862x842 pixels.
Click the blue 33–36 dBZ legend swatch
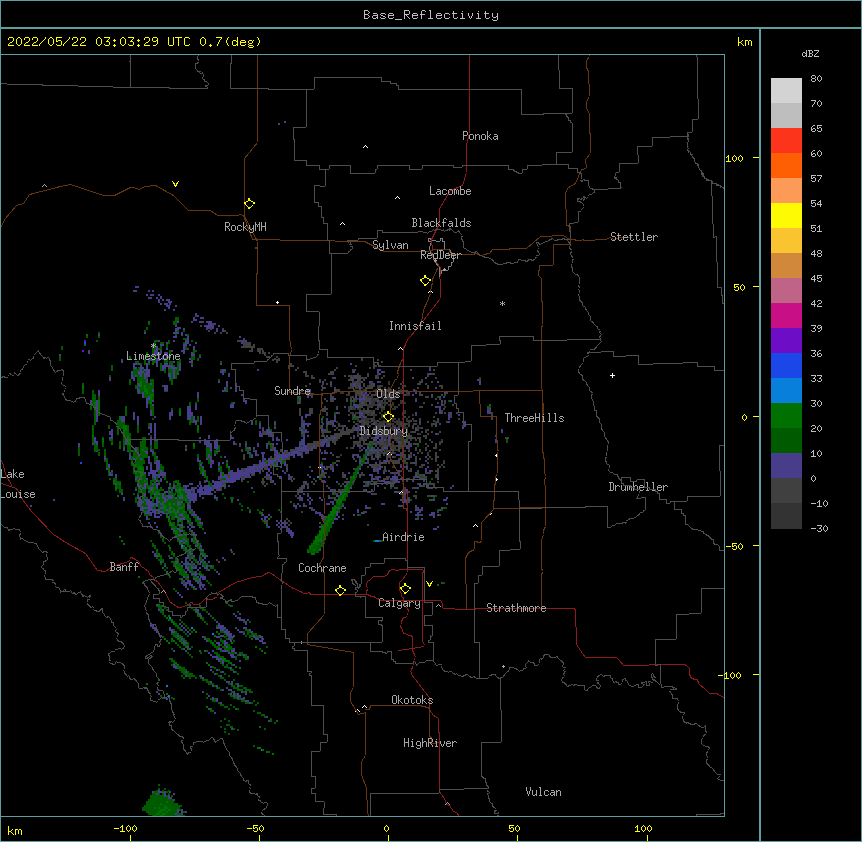click(x=786, y=365)
